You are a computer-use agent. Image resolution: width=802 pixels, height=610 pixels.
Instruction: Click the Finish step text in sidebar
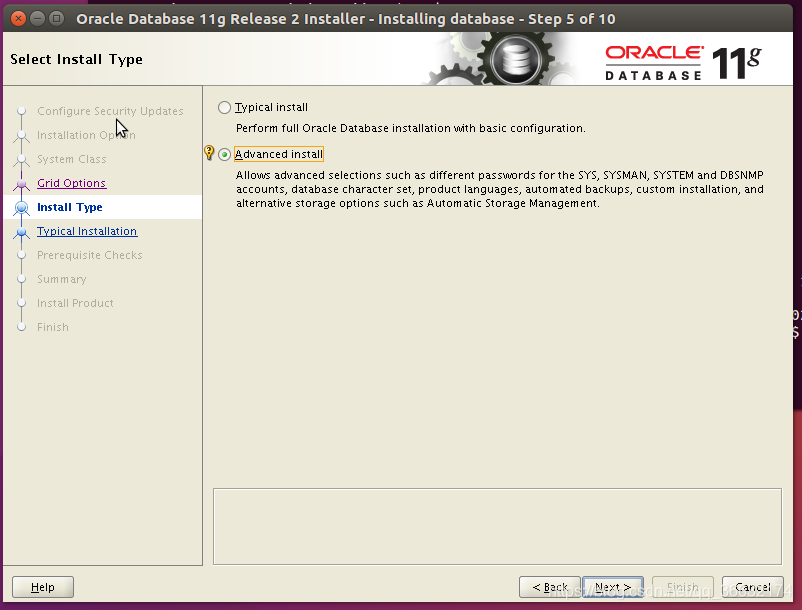point(53,327)
